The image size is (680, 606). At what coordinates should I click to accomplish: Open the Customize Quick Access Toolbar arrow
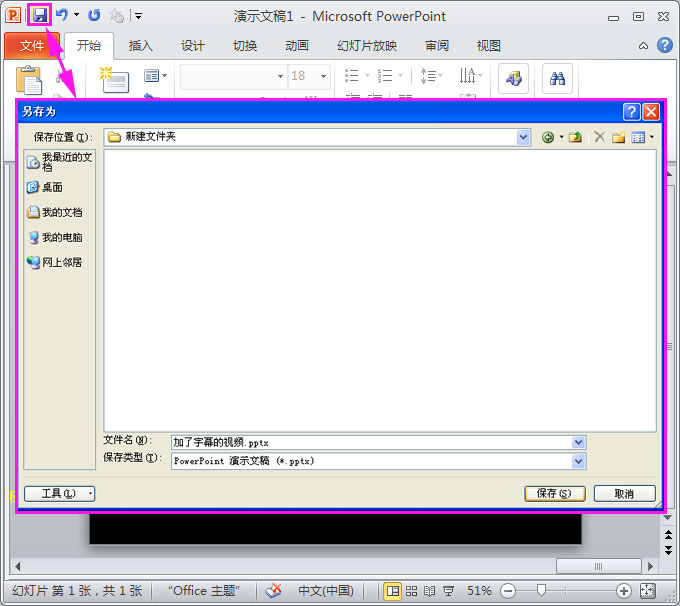138,16
